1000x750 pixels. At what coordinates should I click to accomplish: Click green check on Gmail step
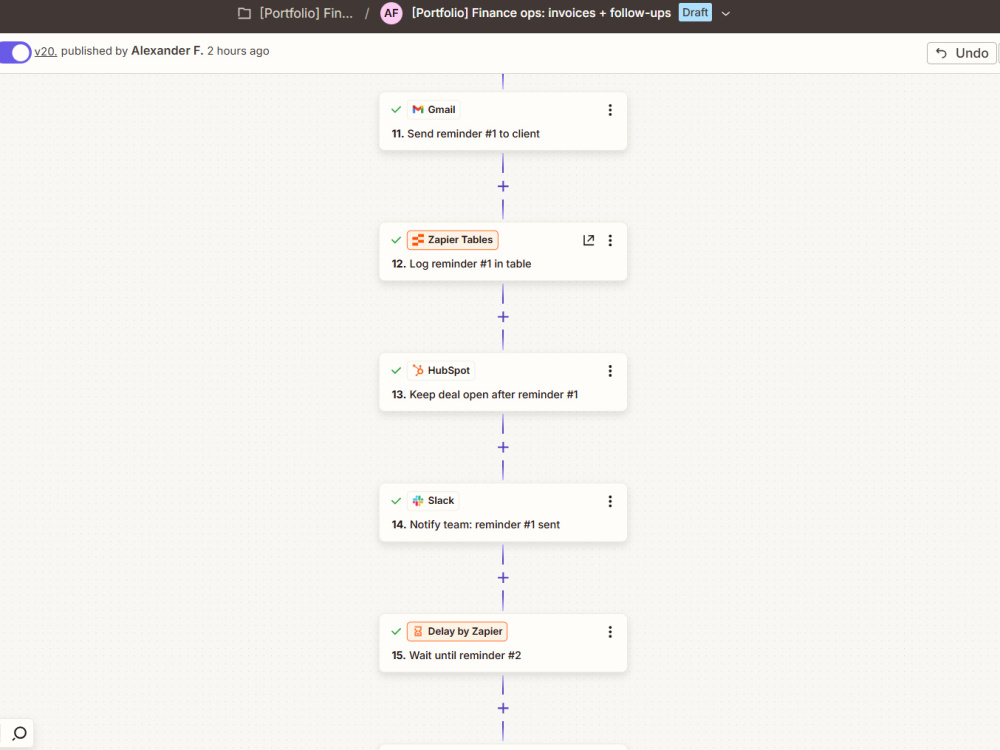[x=396, y=110]
